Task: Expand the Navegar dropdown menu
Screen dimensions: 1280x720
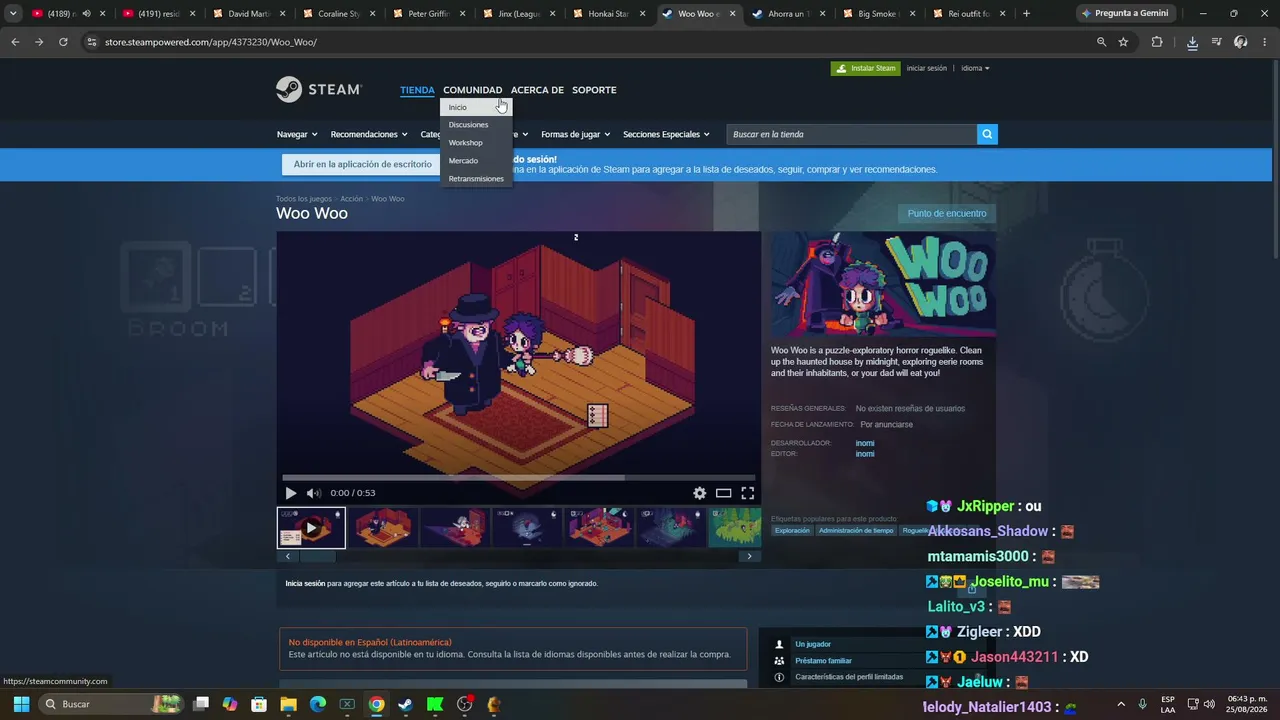Action: [297, 134]
